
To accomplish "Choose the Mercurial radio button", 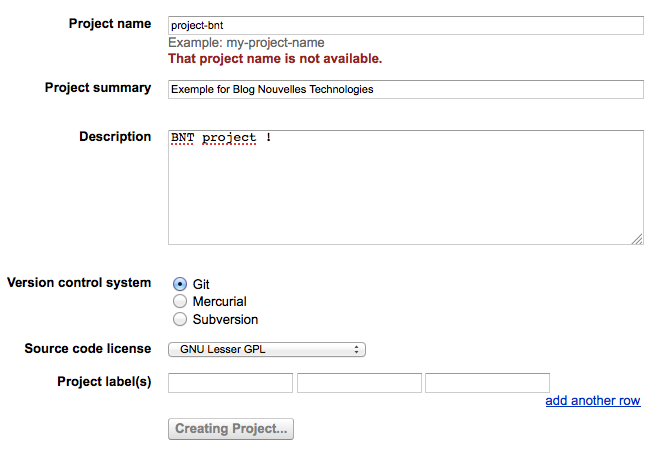I will [180, 301].
